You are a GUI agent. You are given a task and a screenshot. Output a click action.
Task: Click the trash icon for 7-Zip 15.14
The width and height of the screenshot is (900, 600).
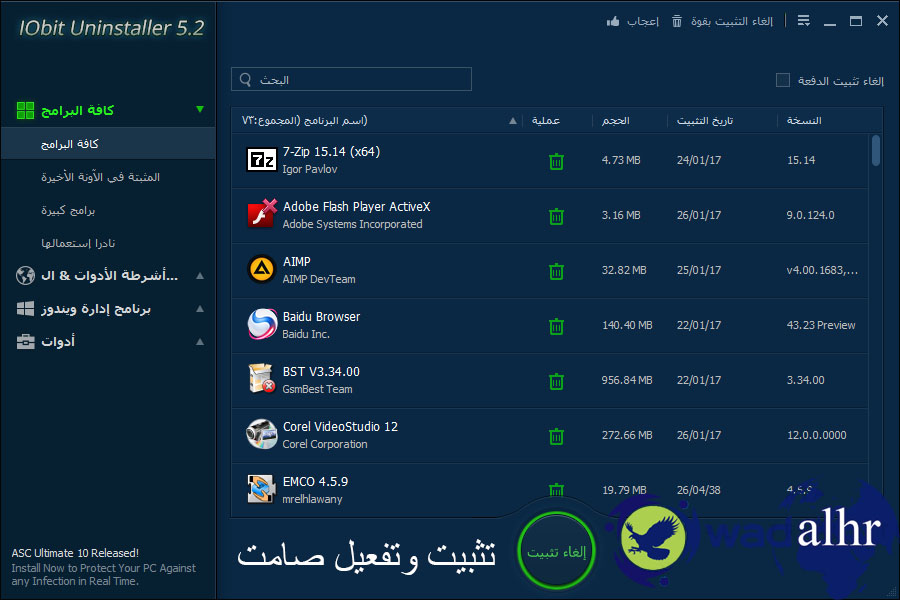coord(556,161)
